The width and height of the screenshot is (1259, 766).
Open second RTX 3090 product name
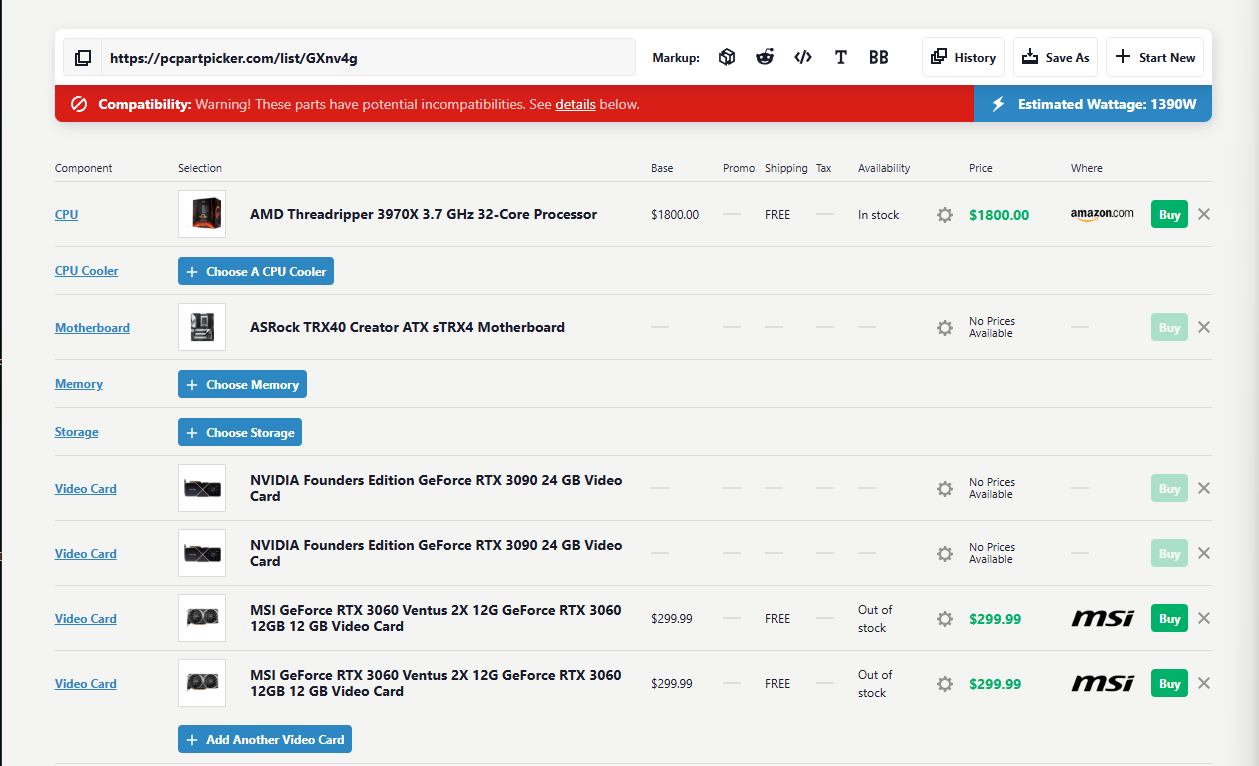(436, 553)
